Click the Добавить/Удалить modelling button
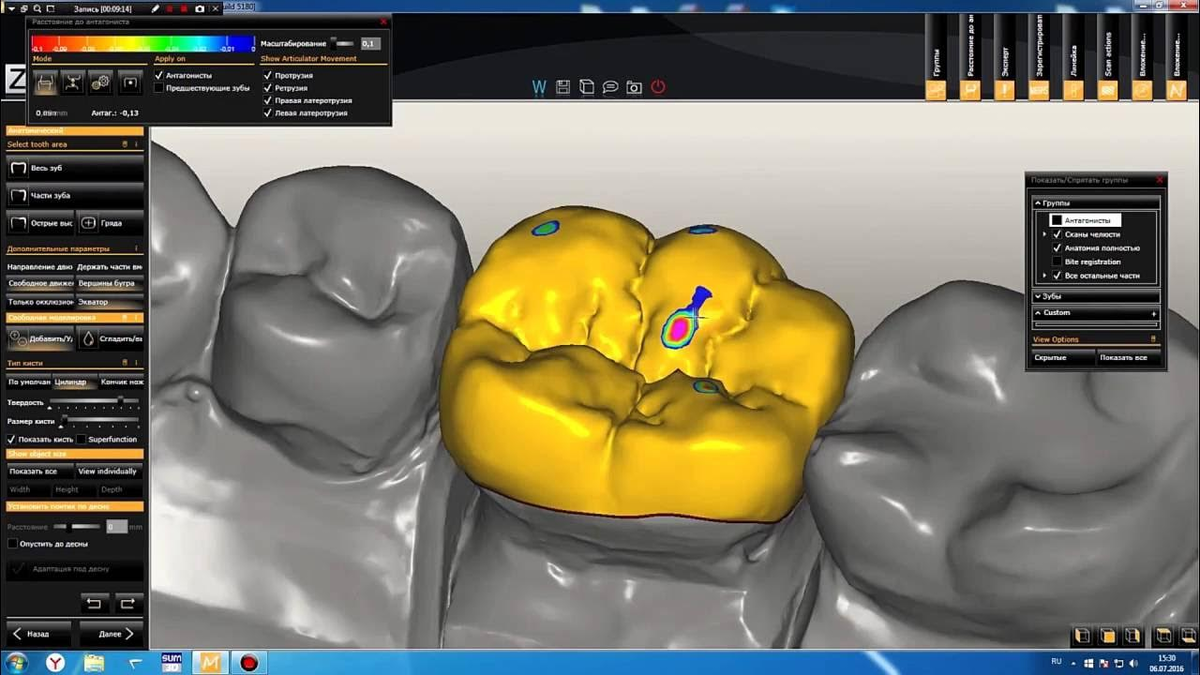 point(40,339)
